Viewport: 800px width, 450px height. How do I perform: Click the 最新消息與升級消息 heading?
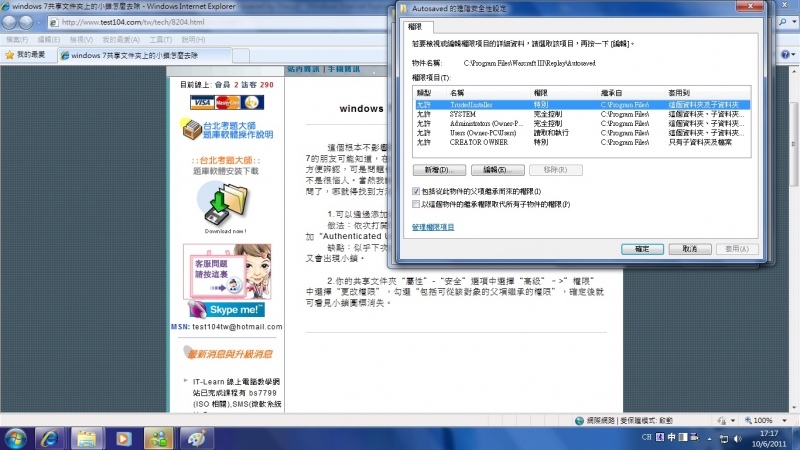[x=228, y=354]
